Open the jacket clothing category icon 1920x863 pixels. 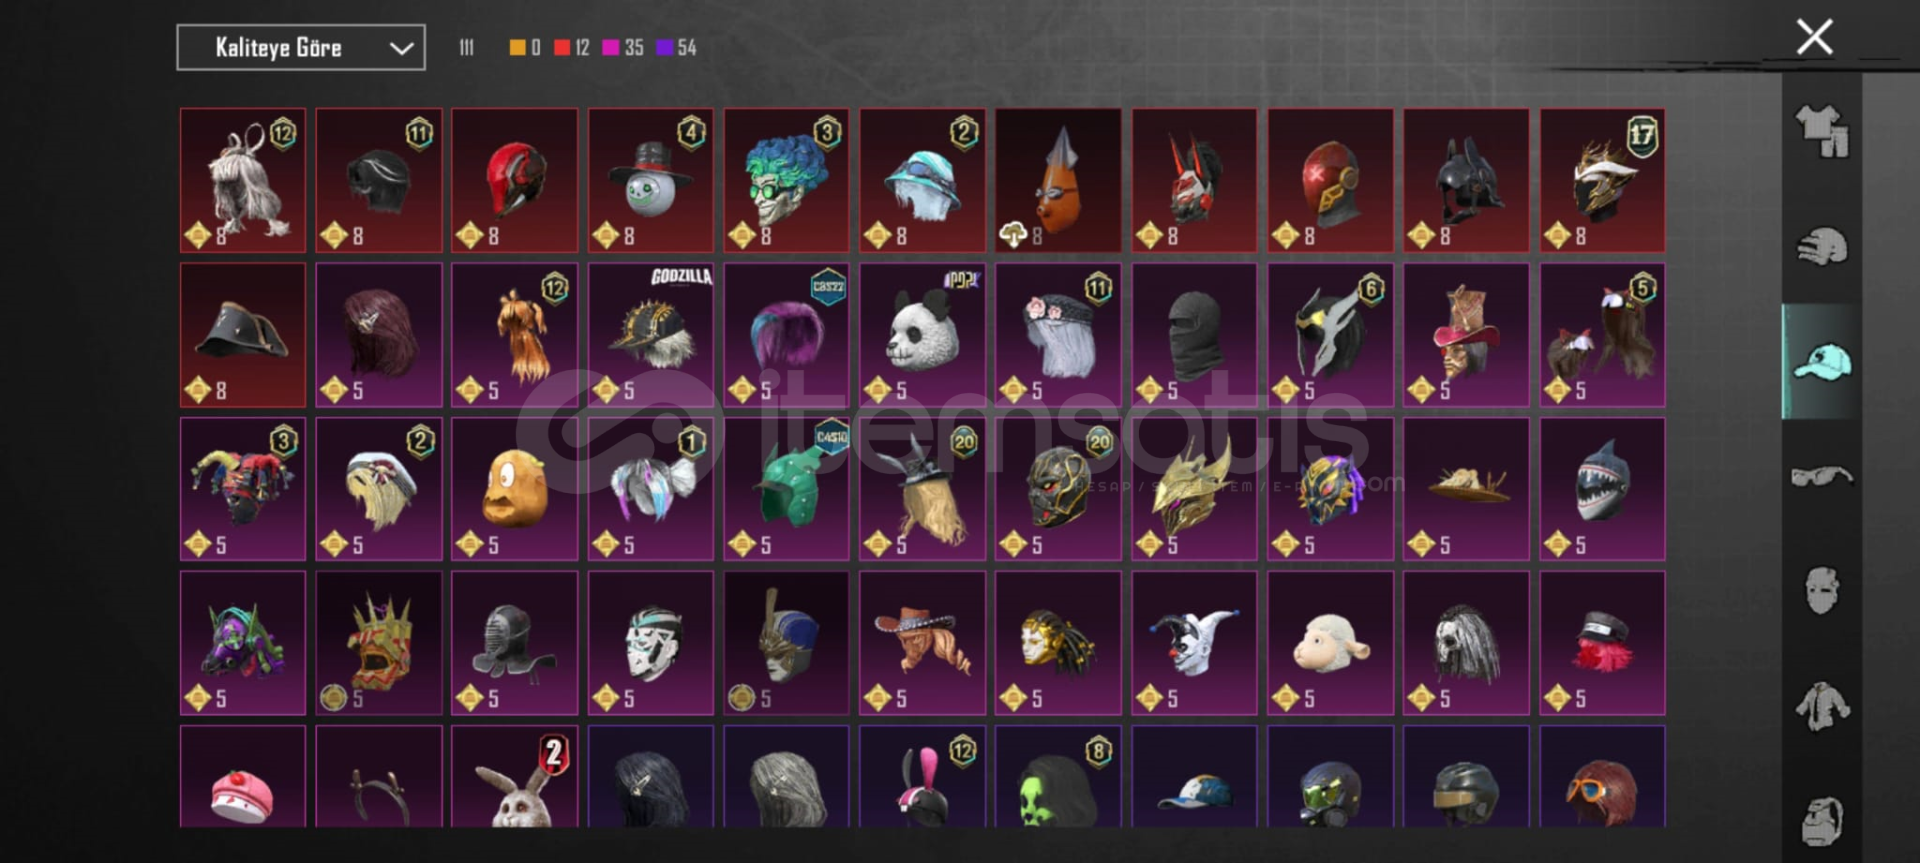[1822, 706]
